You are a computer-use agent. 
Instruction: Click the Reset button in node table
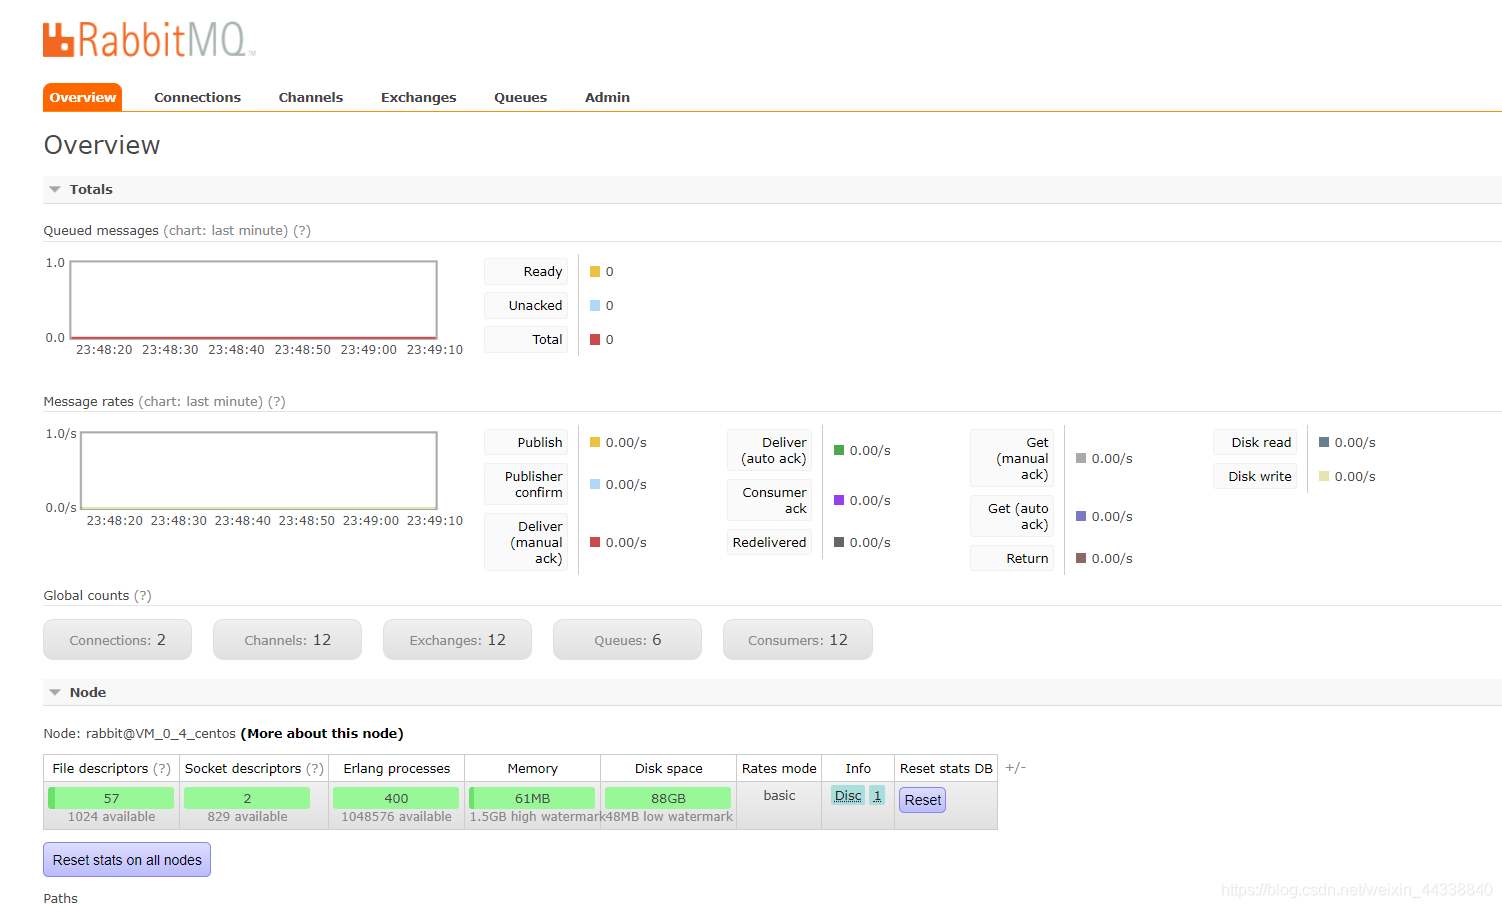[922, 800]
